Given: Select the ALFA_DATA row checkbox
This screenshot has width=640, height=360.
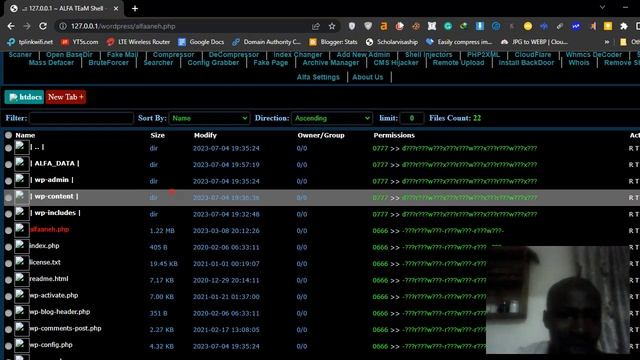Looking at the screenshot, I should click(x=8, y=164).
